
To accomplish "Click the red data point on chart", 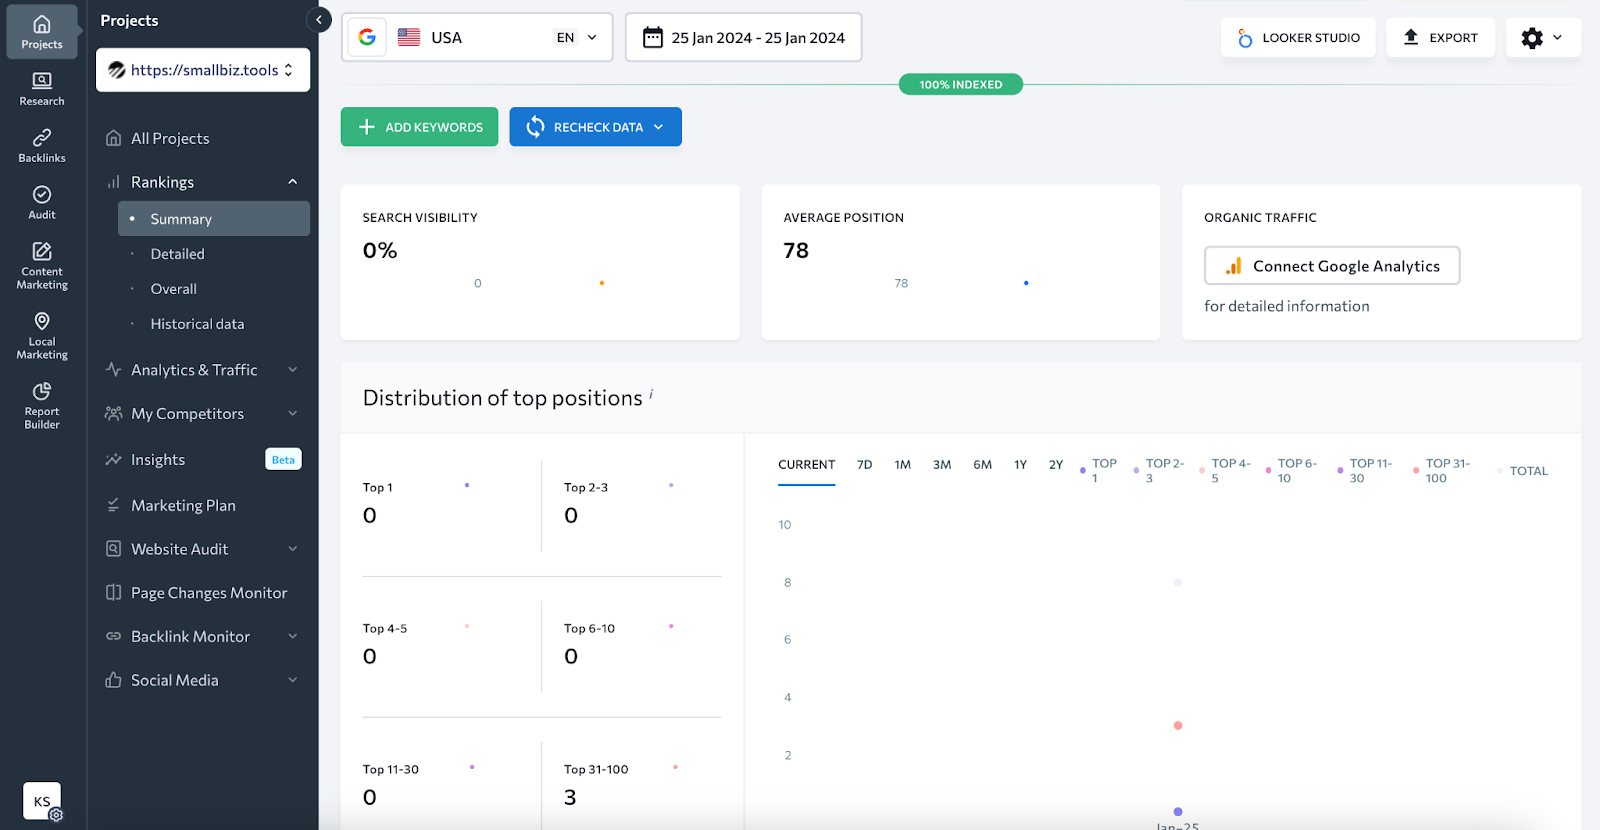I will tap(1178, 726).
